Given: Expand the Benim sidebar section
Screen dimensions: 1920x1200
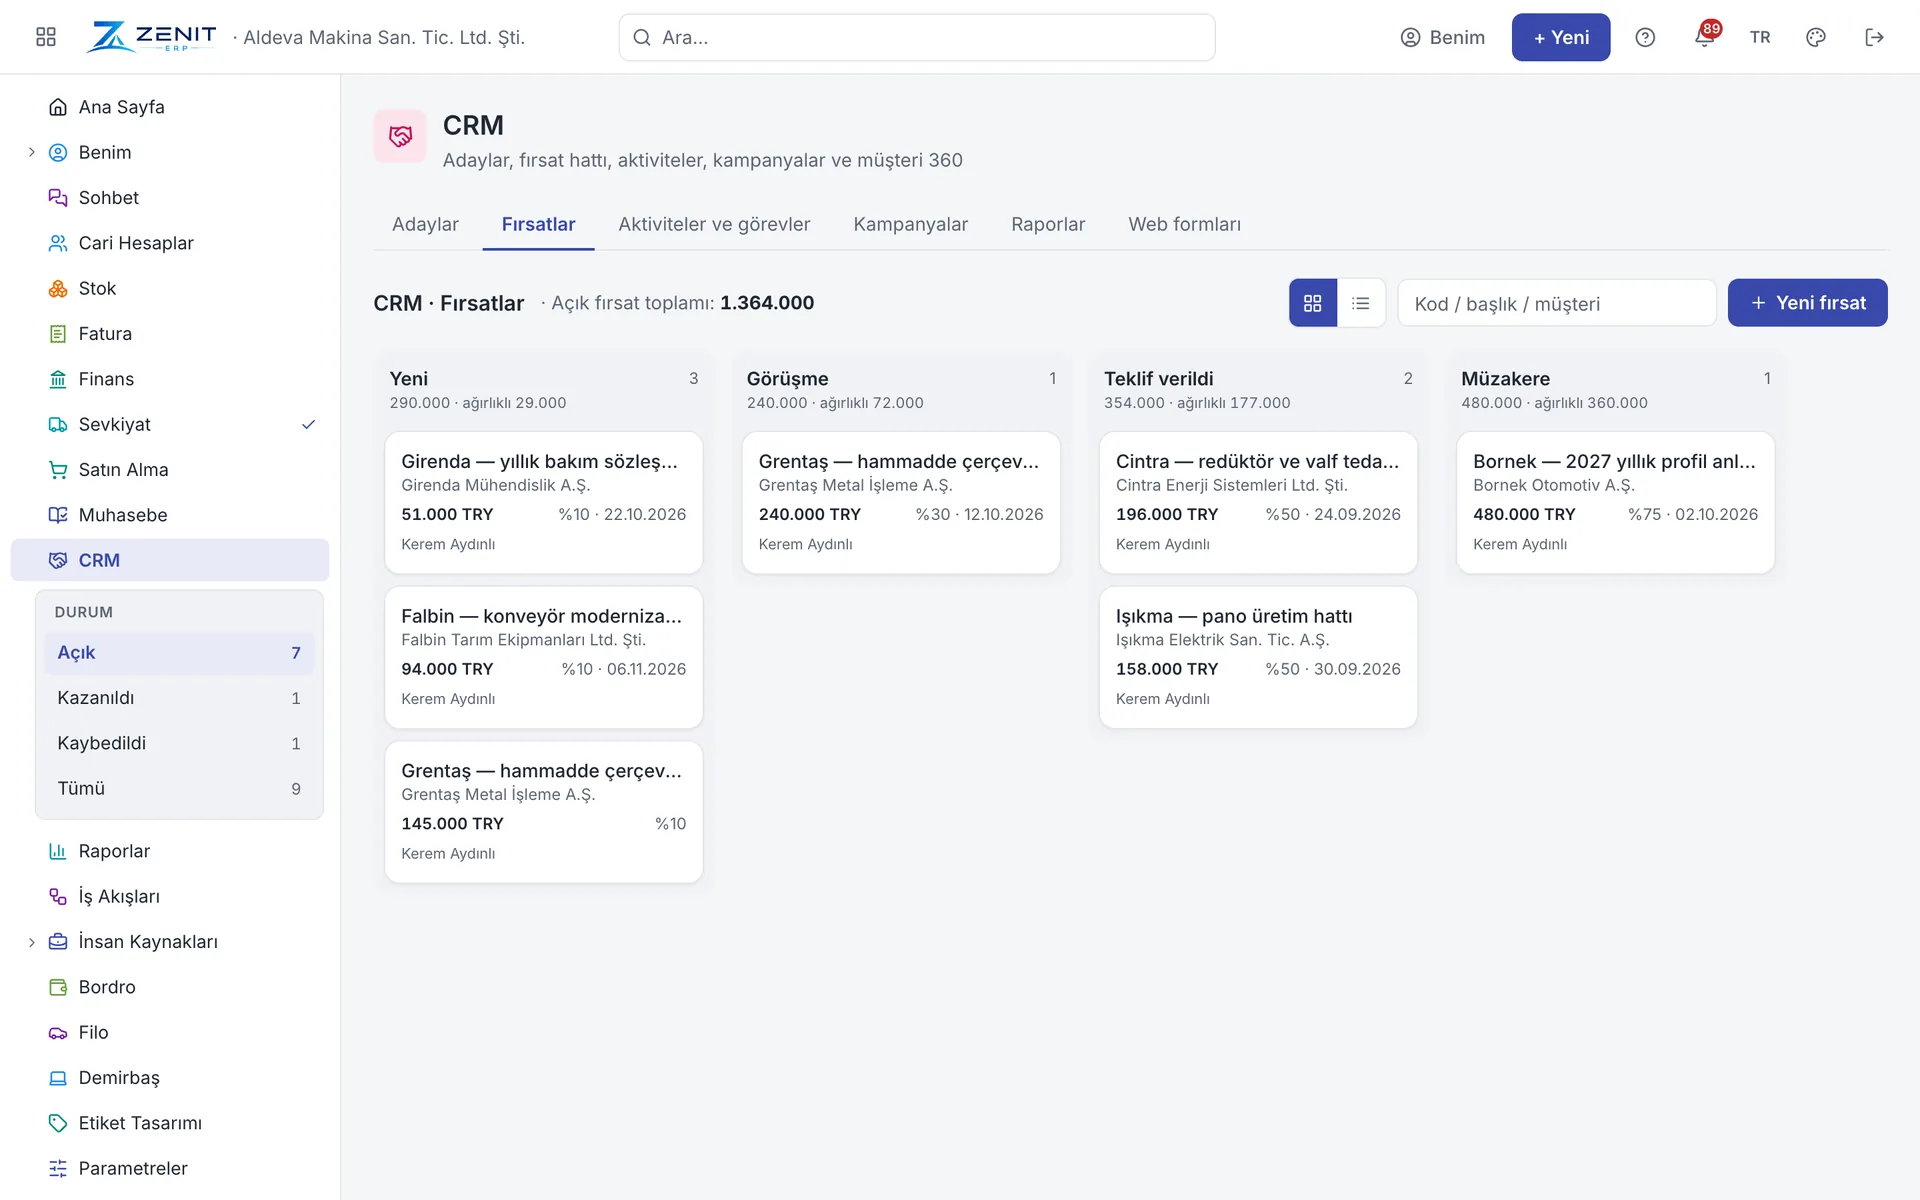Looking at the screenshot, I should point(31,153).
